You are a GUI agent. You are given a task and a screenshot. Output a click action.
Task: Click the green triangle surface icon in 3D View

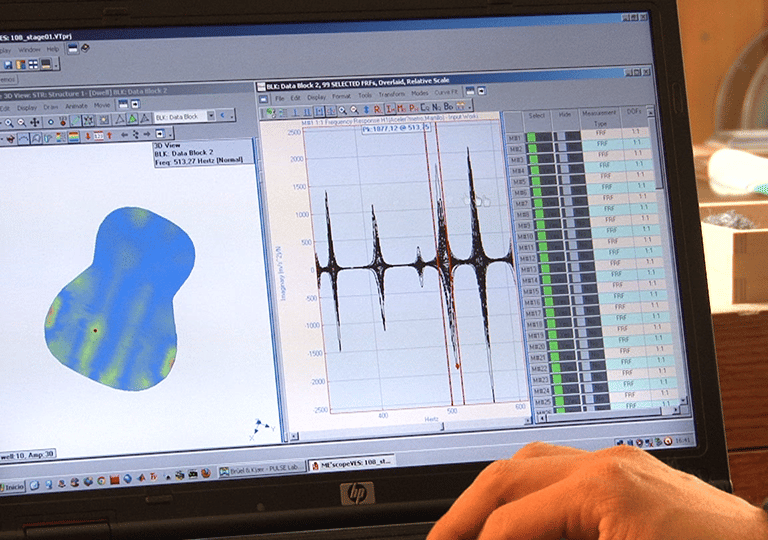132,119
